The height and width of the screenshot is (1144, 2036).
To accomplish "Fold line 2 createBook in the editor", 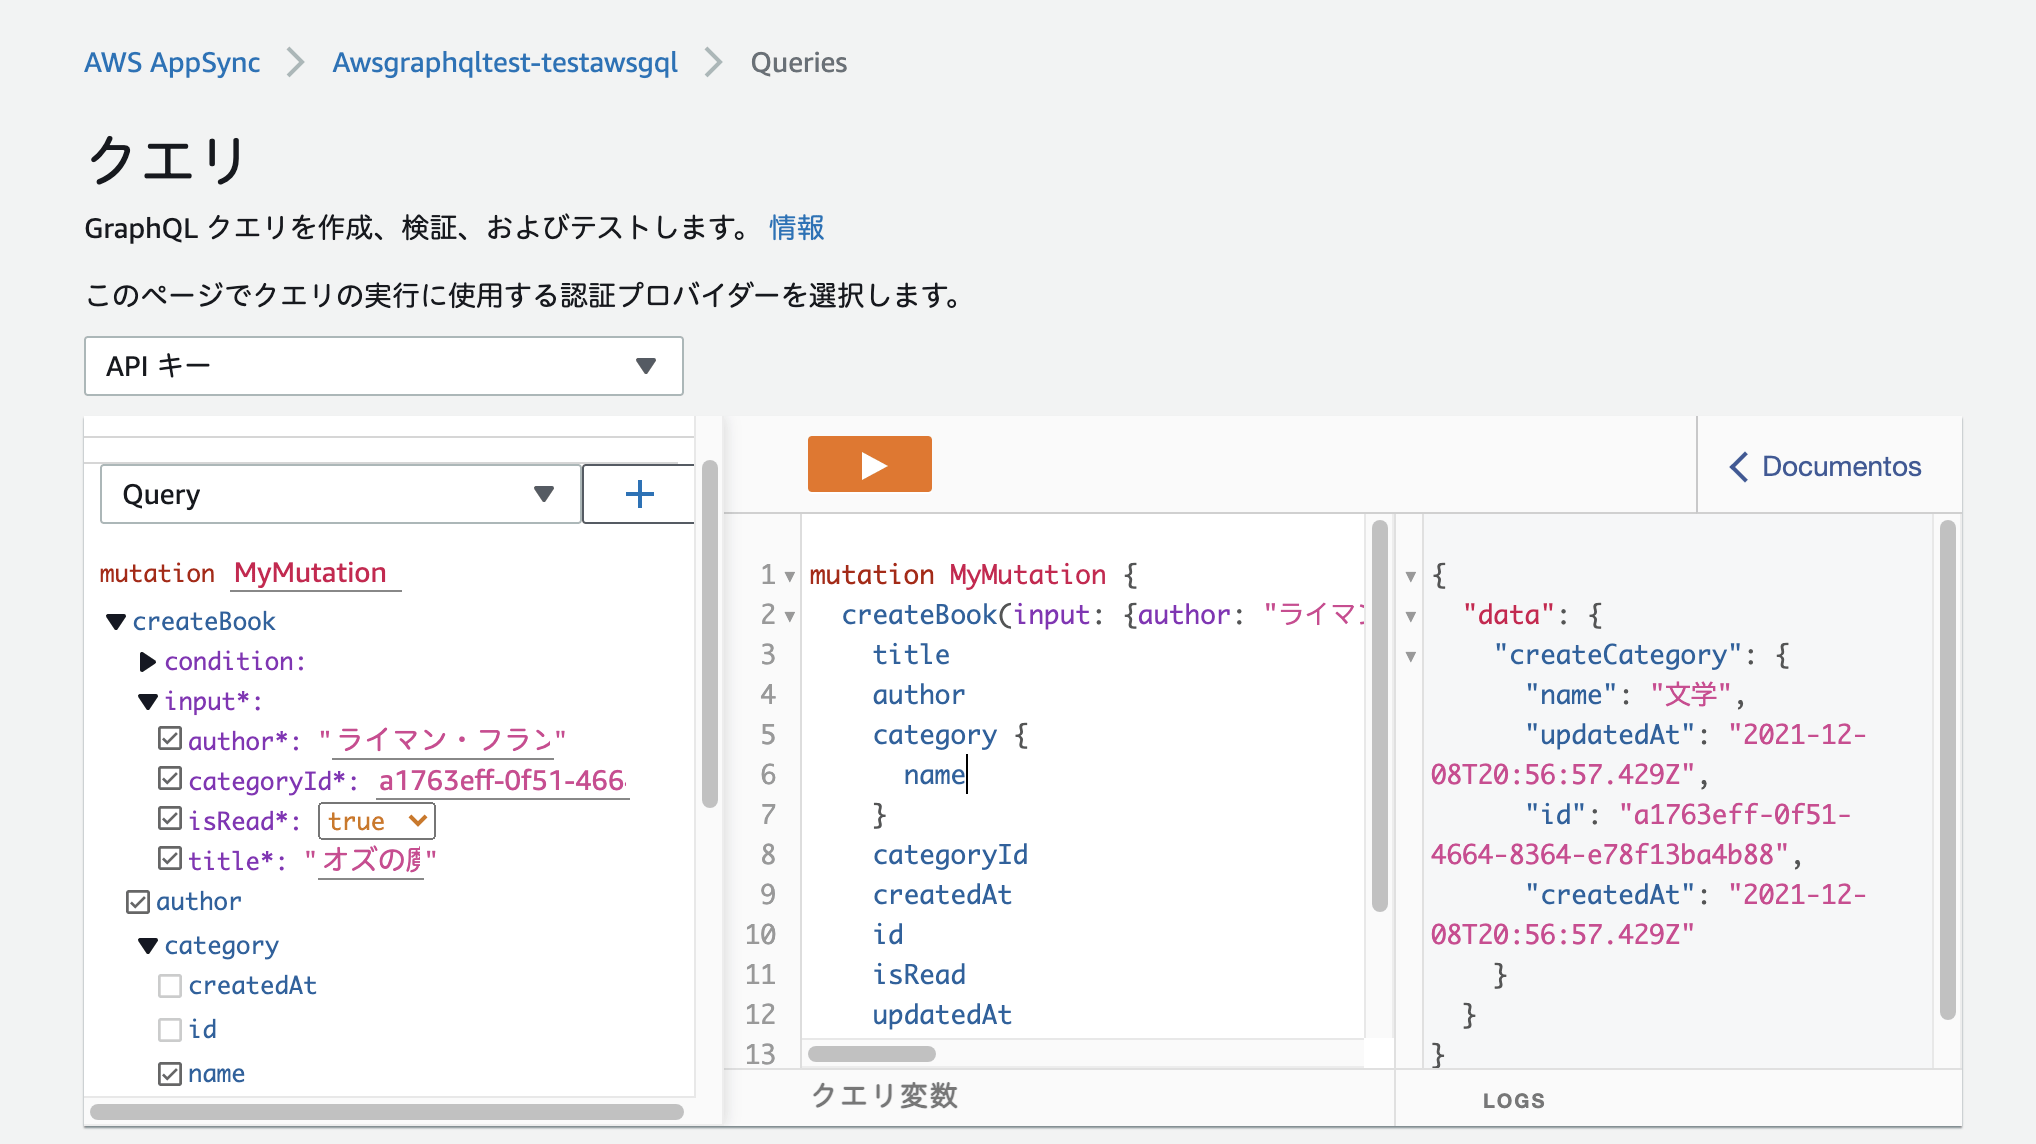I will (x=789, y=616).
